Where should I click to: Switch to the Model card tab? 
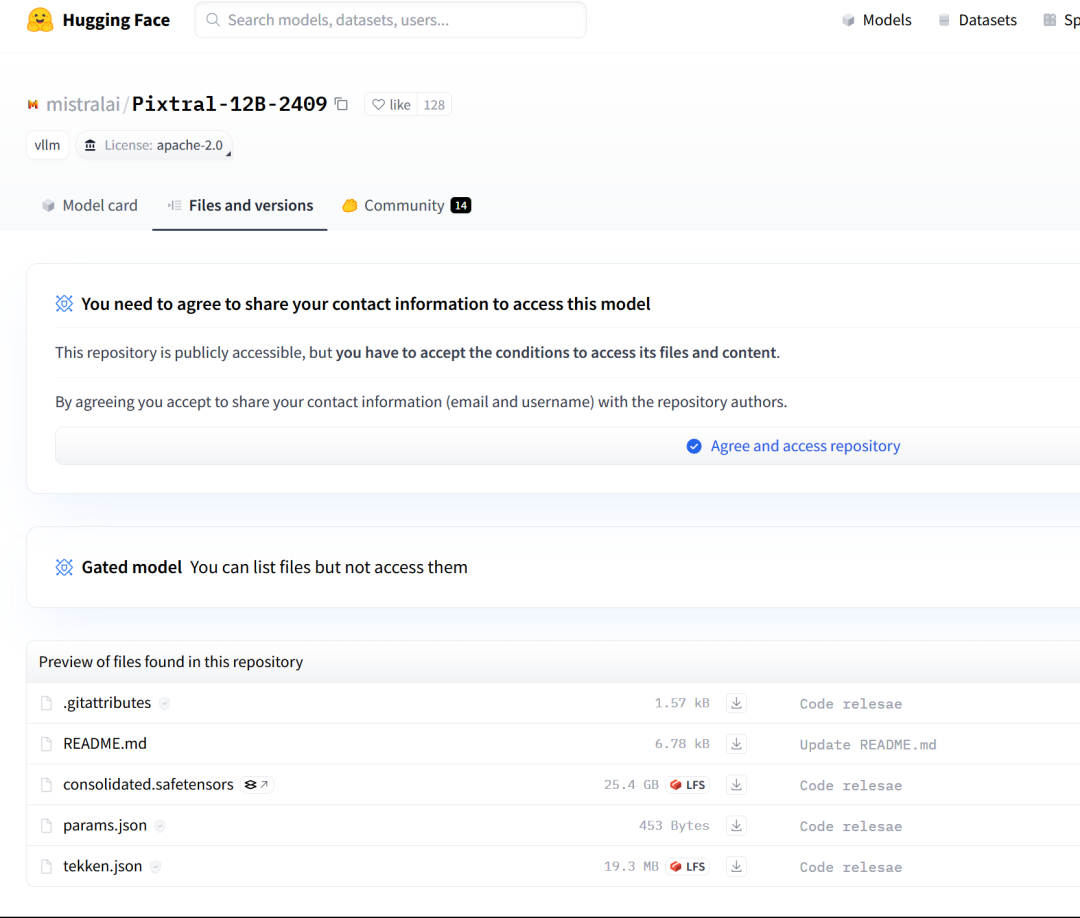click(90, 205)
